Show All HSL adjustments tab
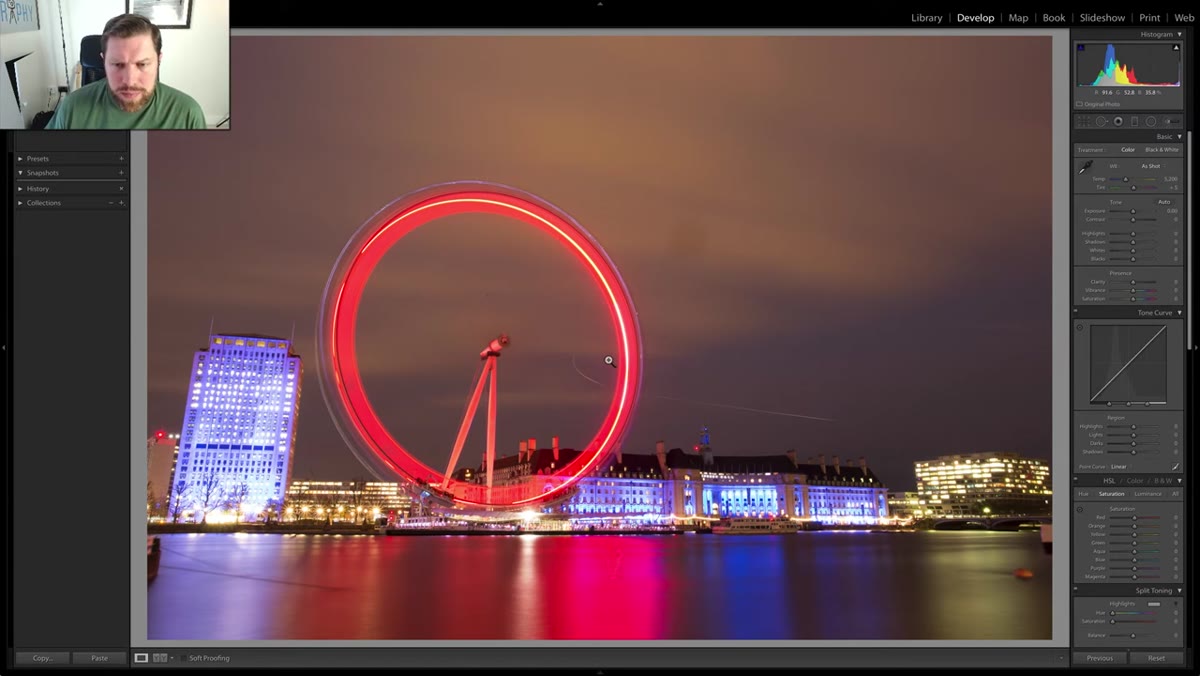Image resolution: width=1200 pixels, height=676 pixels. [1174, 494]
